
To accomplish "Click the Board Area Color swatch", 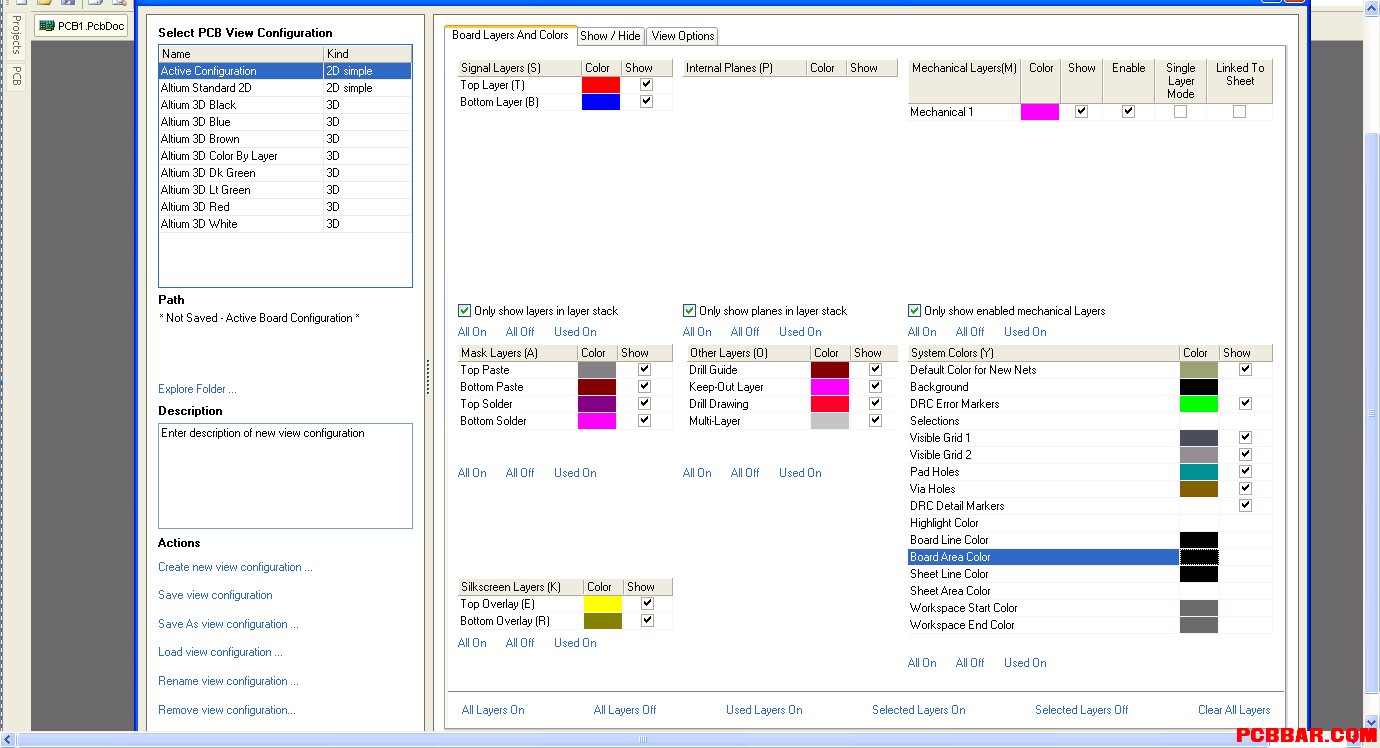I will [1199, 557].
